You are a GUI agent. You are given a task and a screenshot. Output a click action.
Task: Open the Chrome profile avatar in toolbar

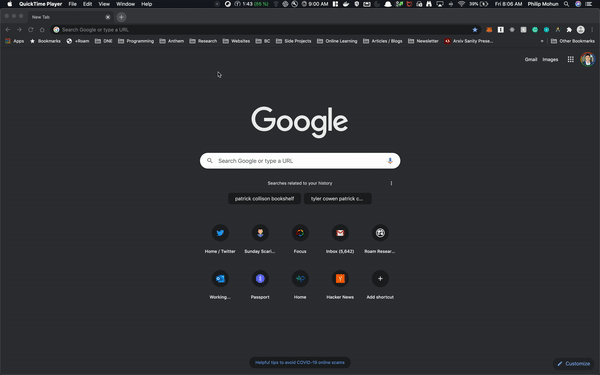[580, 30]
